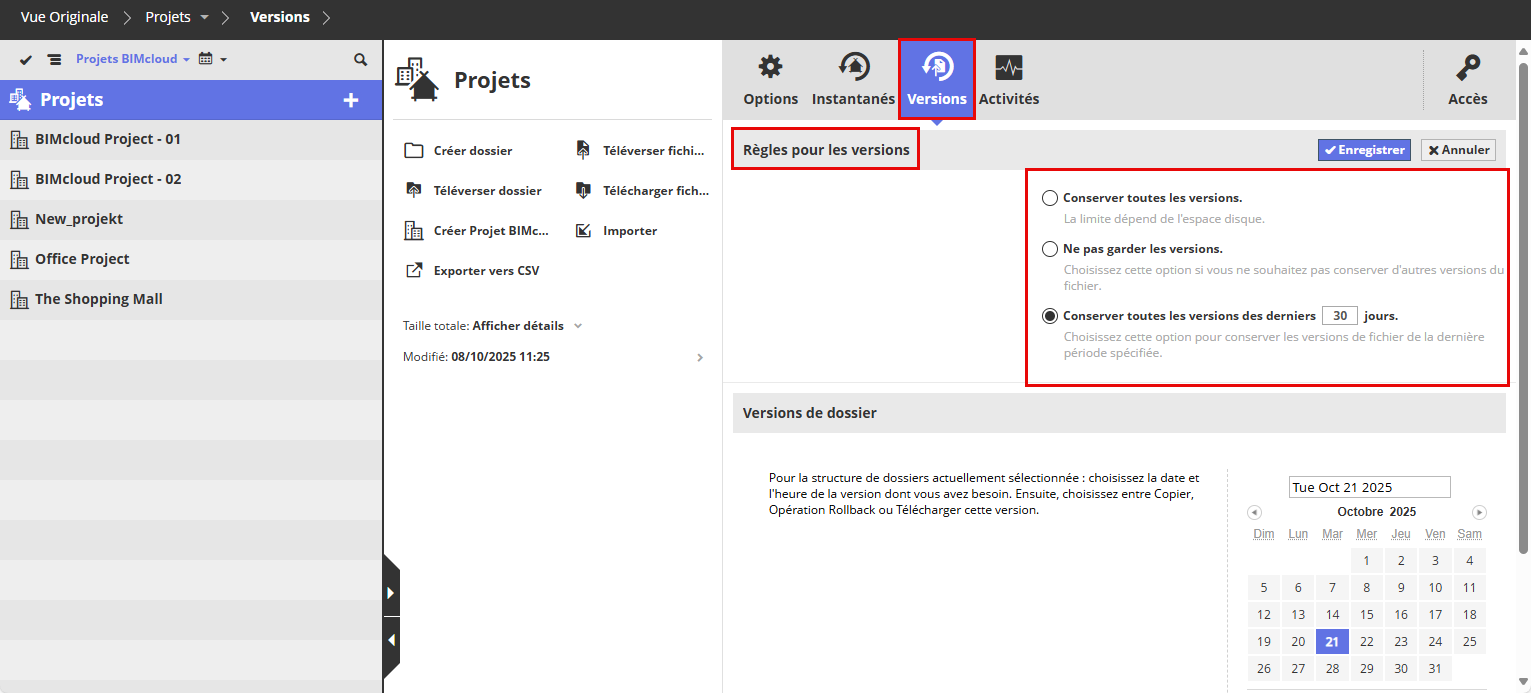Click Téléverser dossier icon
Image resolution: width=1531 pixels, height=693 pixels.
tap(414, 191)
